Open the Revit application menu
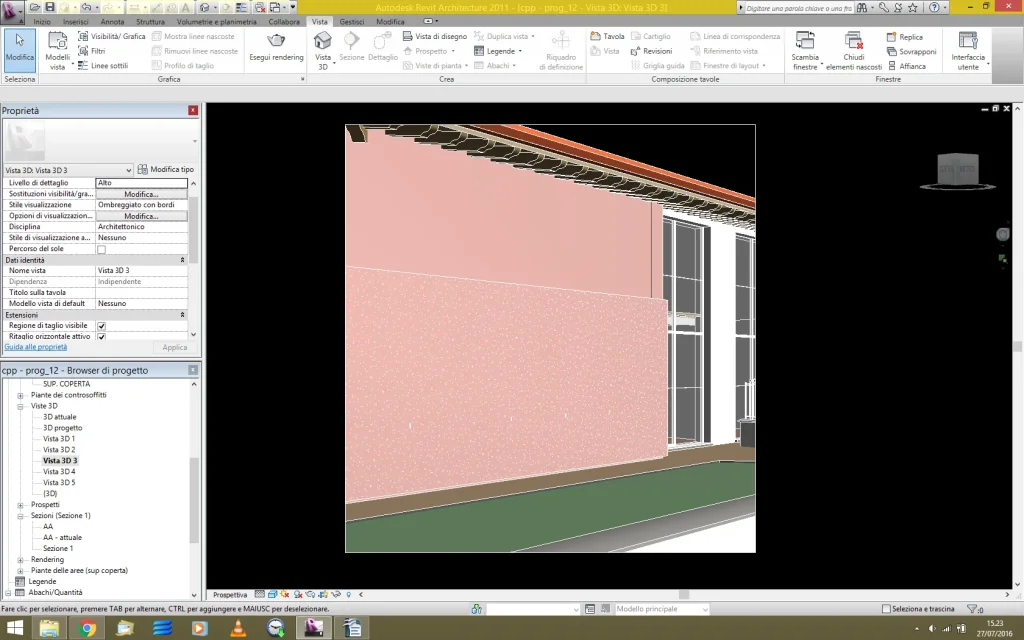1024x640 pixels. (11, 10)
